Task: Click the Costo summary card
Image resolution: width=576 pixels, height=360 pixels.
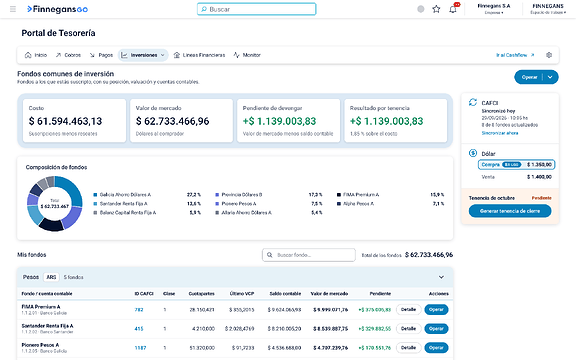Action: coord(74,120)
